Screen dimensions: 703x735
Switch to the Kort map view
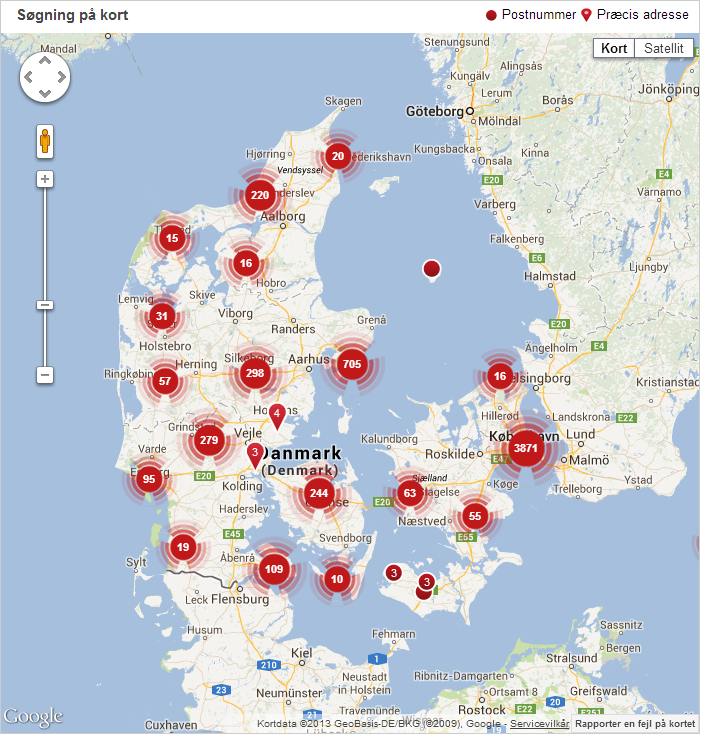(614, 48)
